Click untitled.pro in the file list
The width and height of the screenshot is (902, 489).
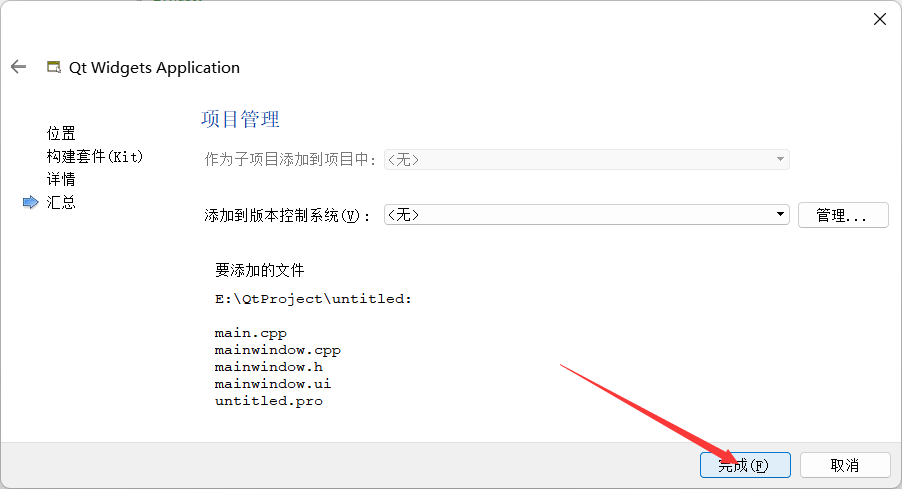pyautogui.click(x=269, y=401)
